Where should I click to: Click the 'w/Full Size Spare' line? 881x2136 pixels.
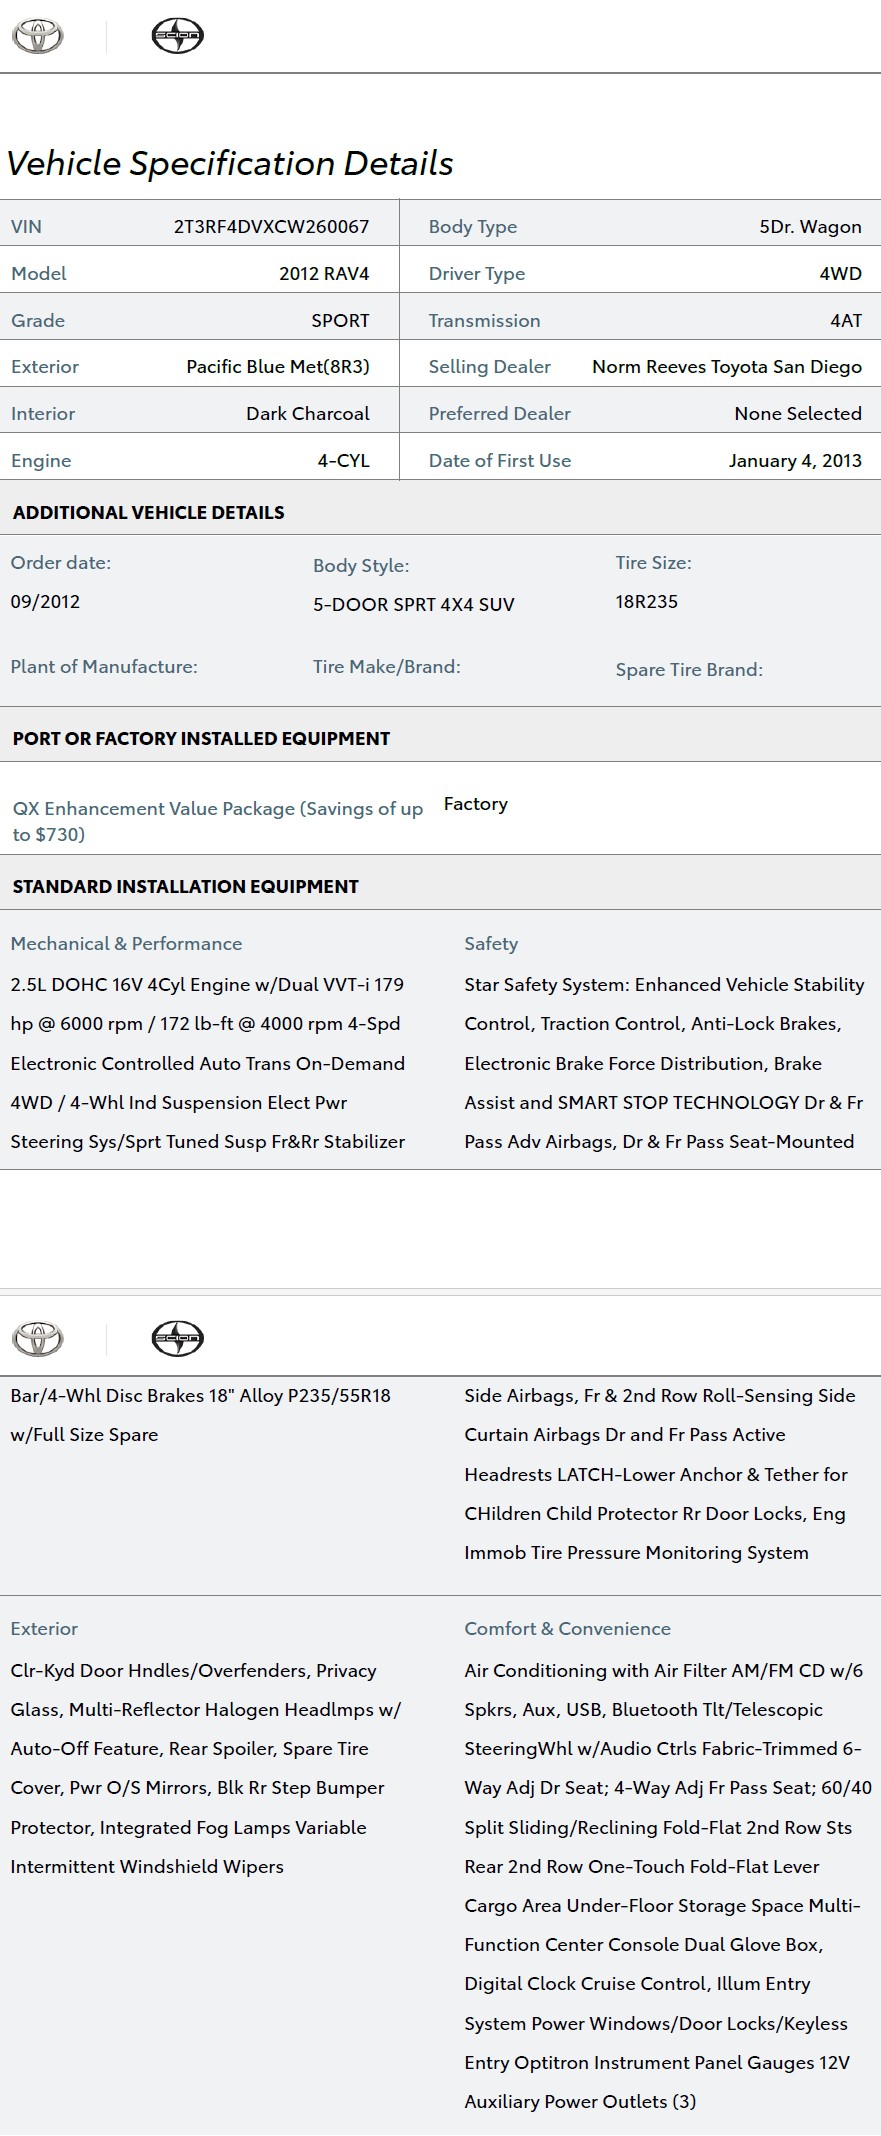pyautogui.click(x=85, y=1435)
